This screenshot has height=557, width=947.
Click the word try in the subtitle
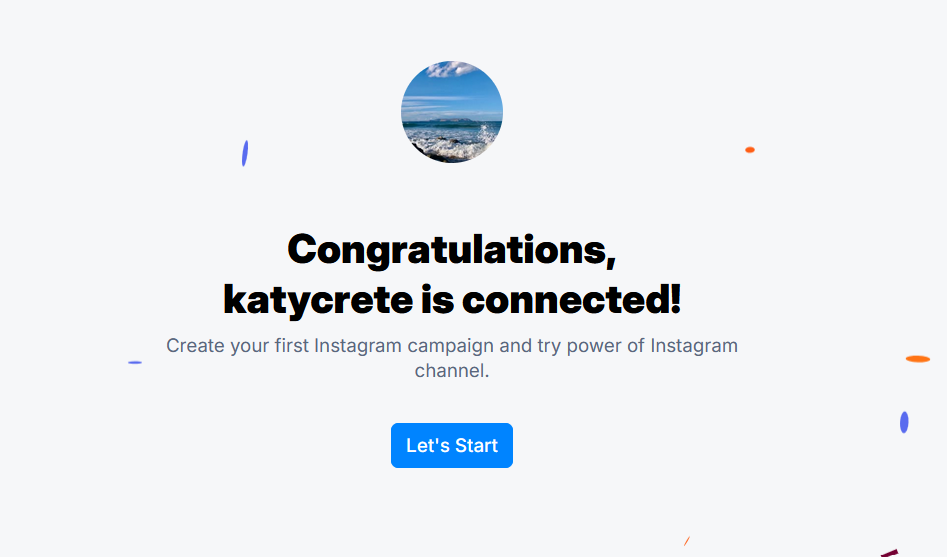549,346
